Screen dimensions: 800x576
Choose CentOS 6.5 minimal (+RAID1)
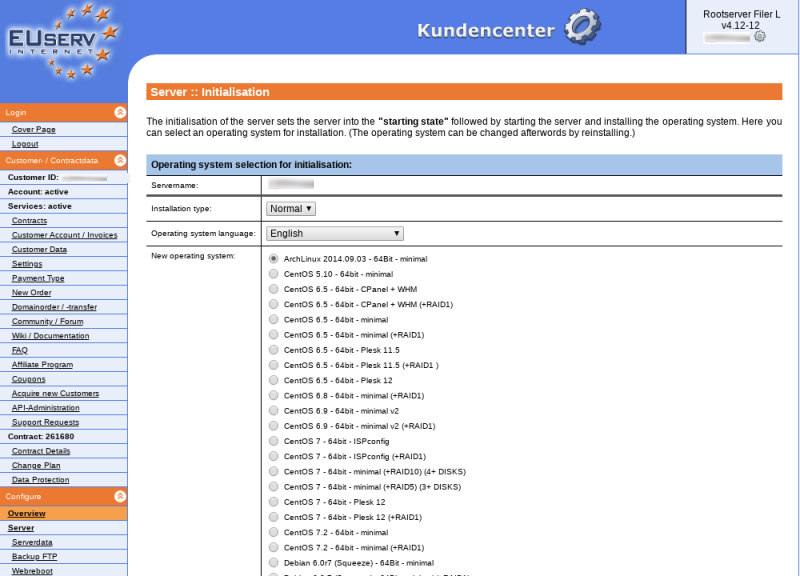[x=273, y=335]
